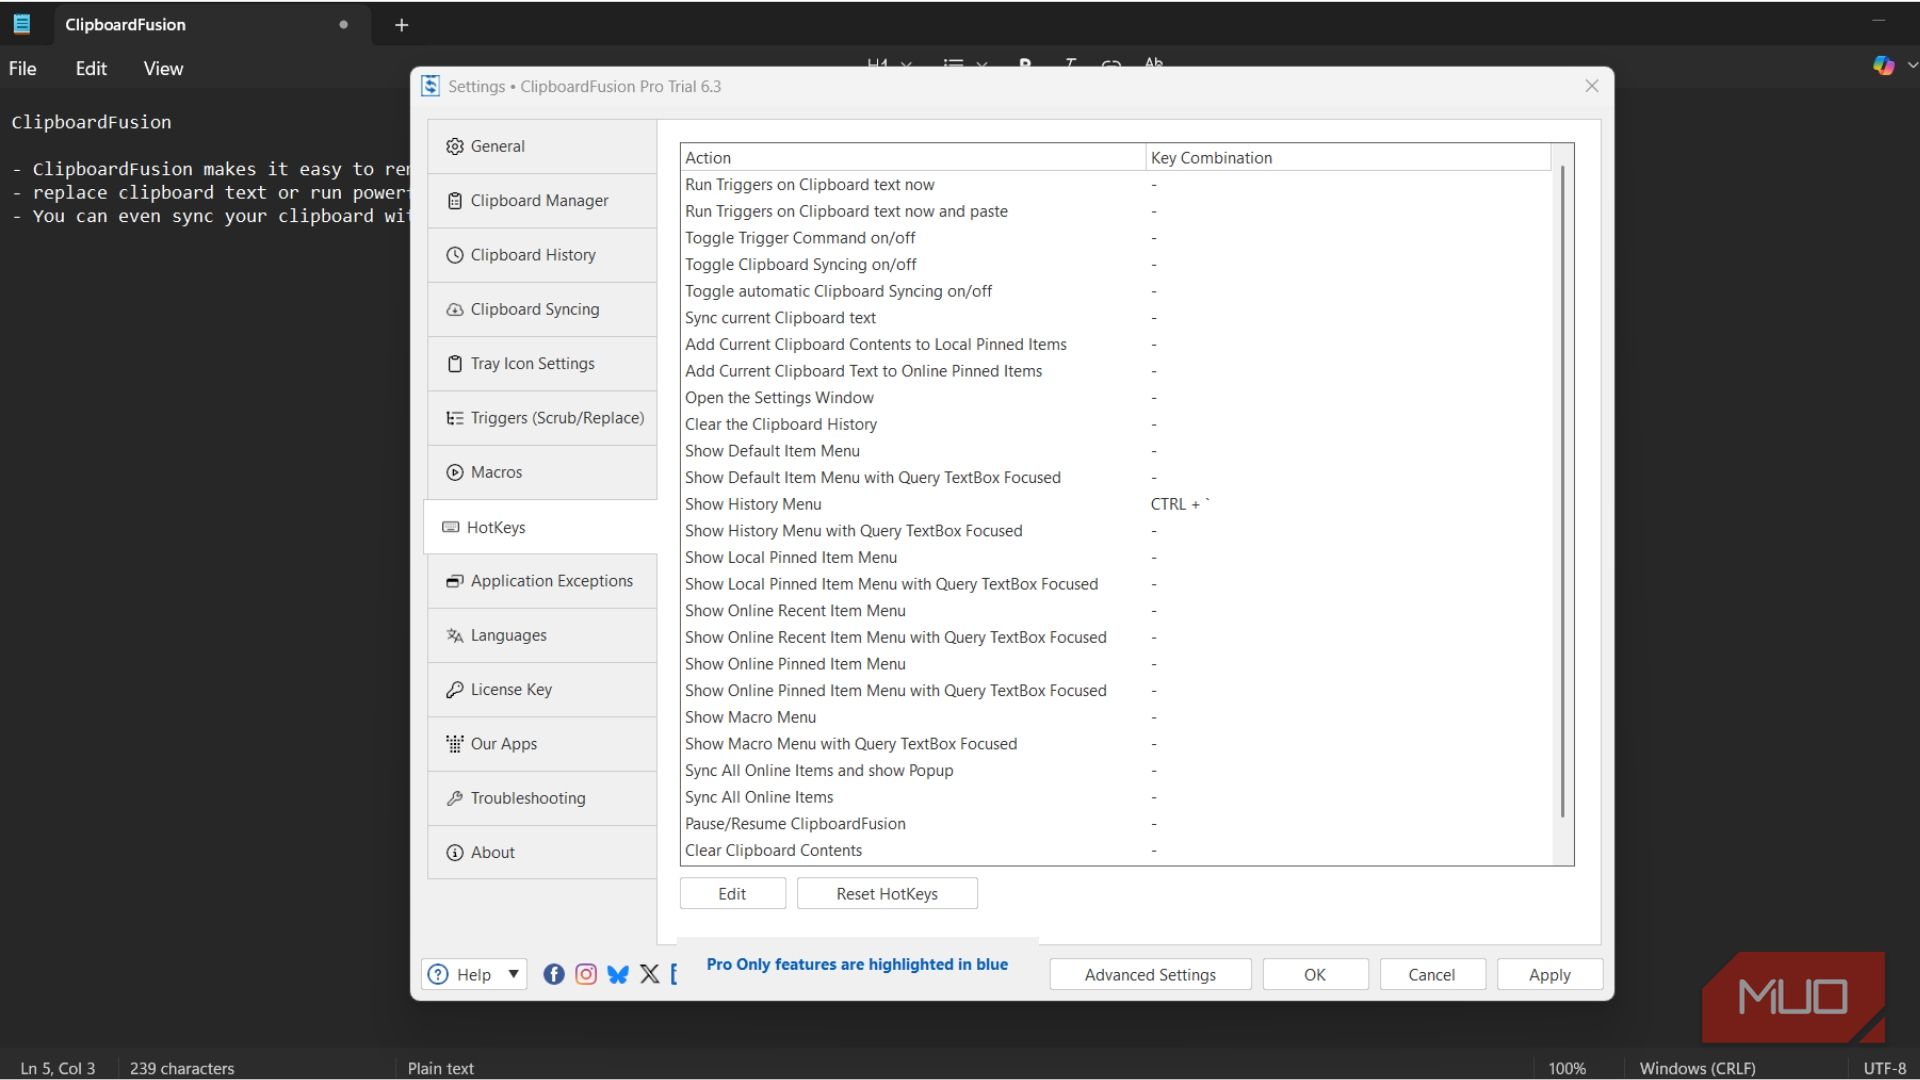Select the Show Macro Menu row
The width and height of the screenshot is (1920, 1080).
coord(1115,718)
